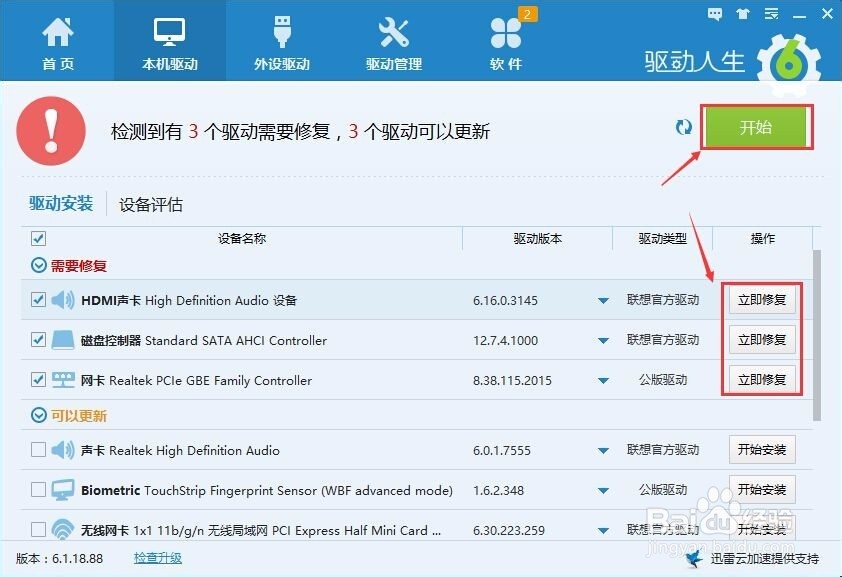
Task: Click 立即修复 for 磁盘控制器
Action: click(762, 340)
